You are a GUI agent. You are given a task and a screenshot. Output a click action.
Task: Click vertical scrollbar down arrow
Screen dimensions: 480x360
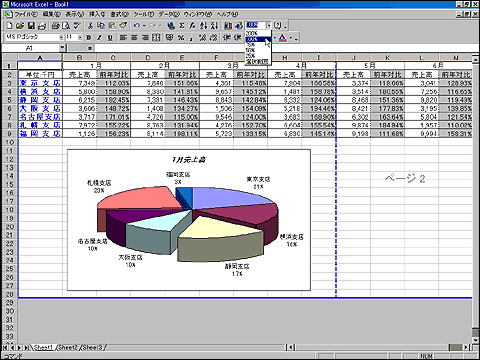[x=476, y=340]
